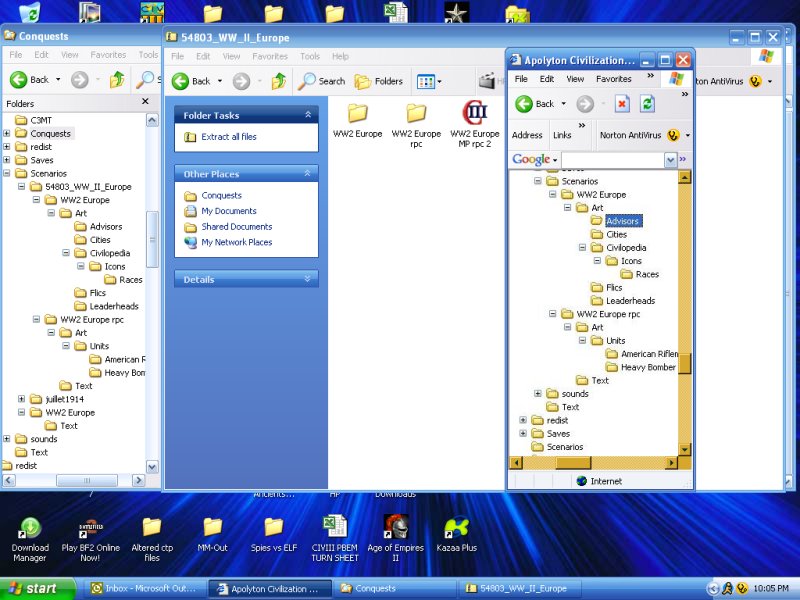
Task: Toggle Folders pane button in 54803_WW_II_Europe toolbar
Action: click(x=379, y=81)
